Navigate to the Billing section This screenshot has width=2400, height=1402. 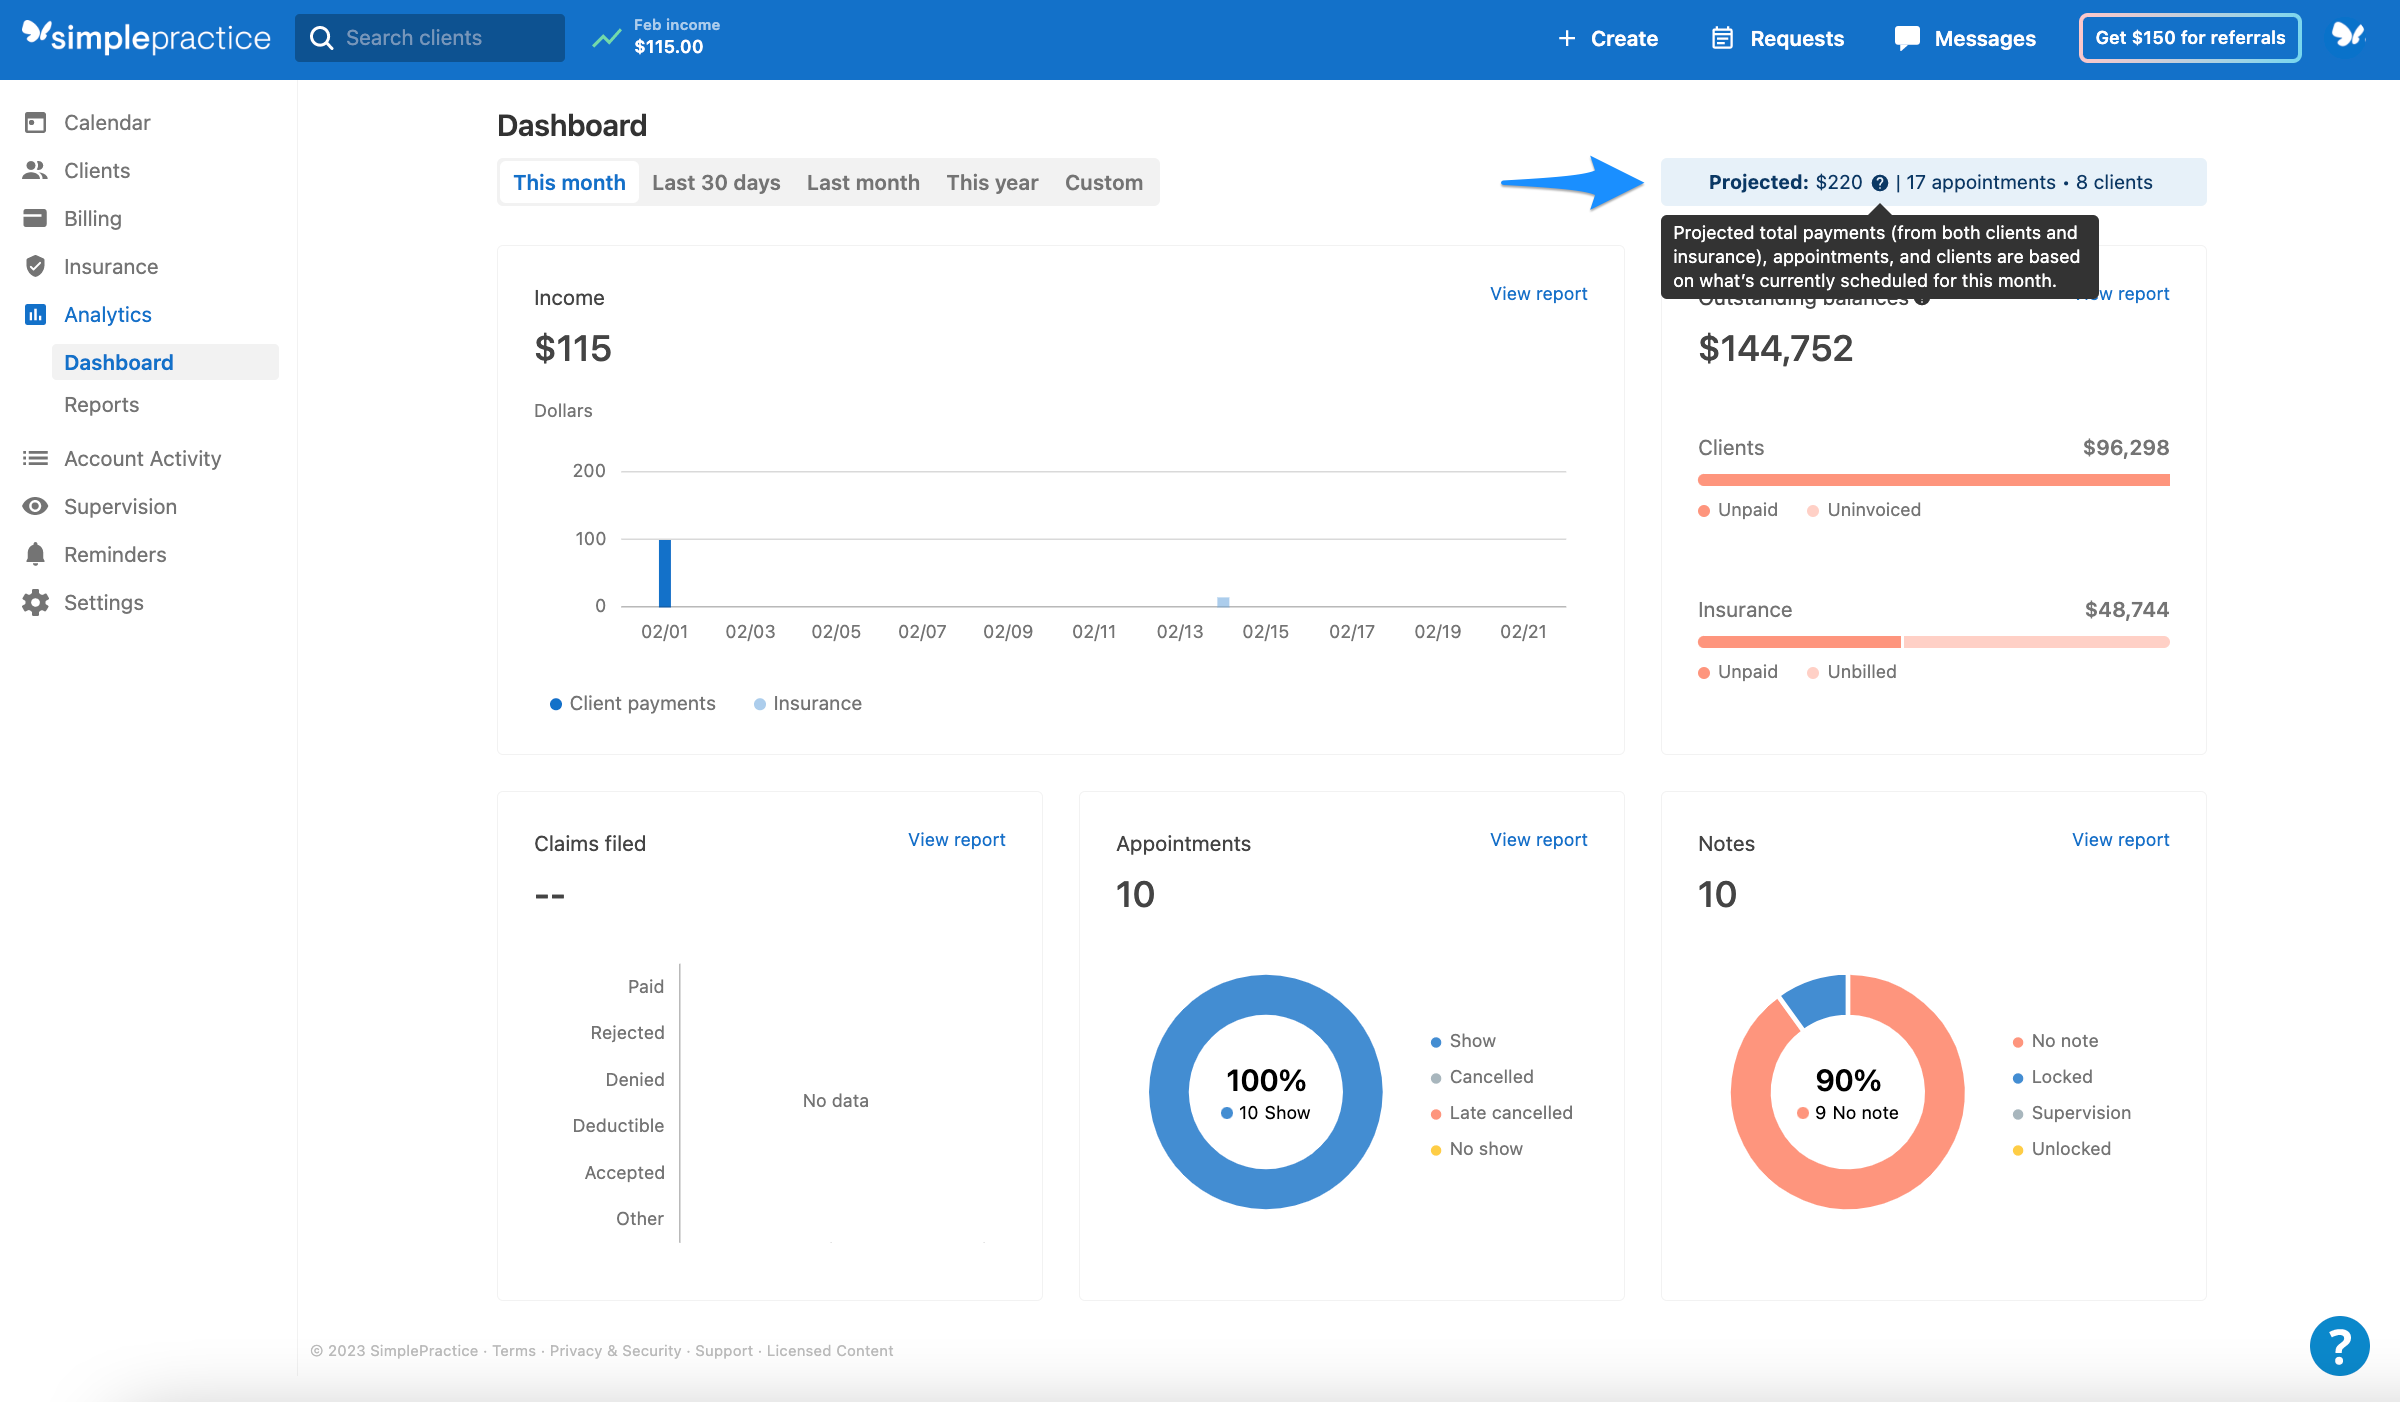[x=92, y=218]
